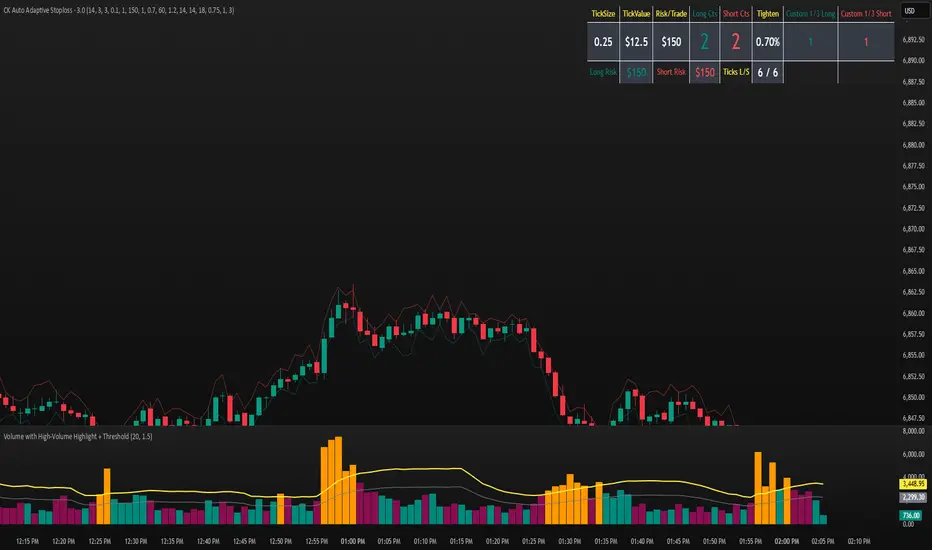This screenshot has width=932, height=550.
Task: Click the green $150 Long Risk value
Action: click(x=636, y=72)
